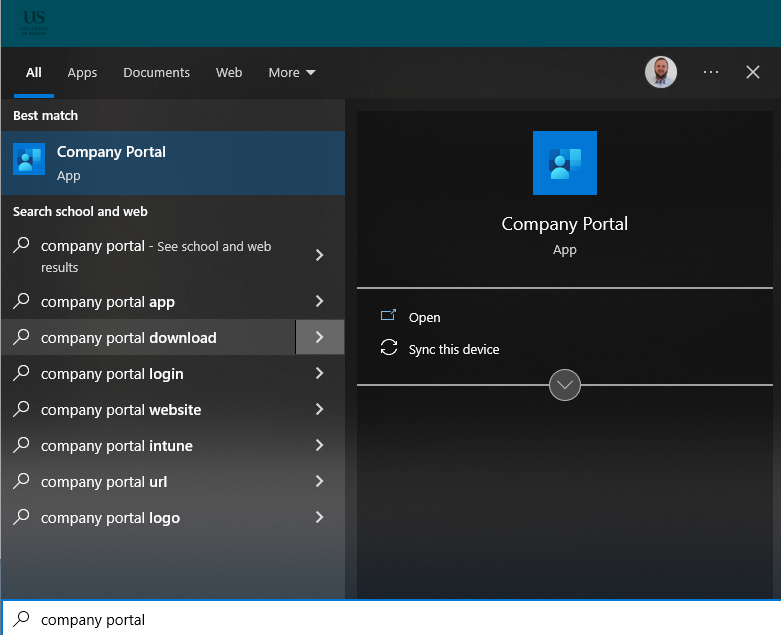
Task: Expand arrow for company portal app
Action: click(x=320, y=301)
